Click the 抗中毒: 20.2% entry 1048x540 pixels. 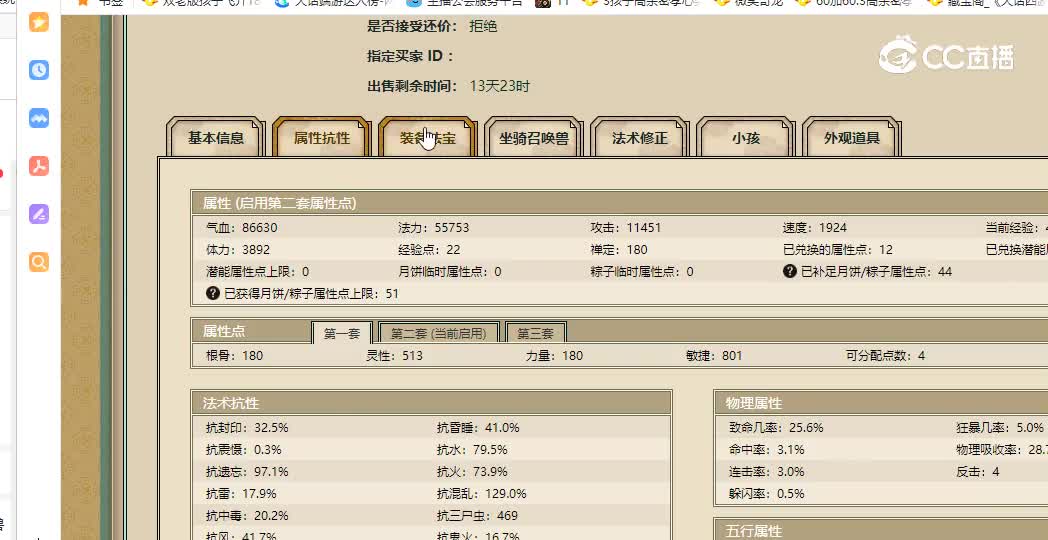[247, 516]
